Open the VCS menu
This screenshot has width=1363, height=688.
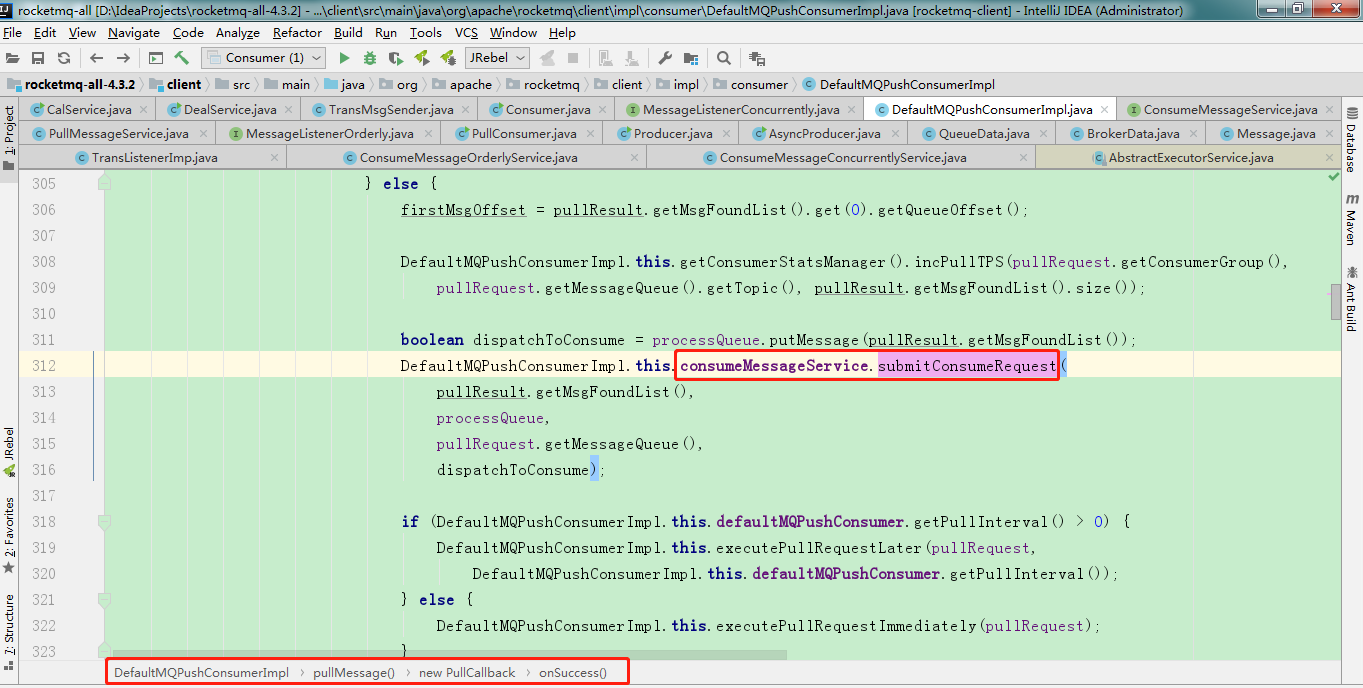pyautogui.click(x=466, y=33)
